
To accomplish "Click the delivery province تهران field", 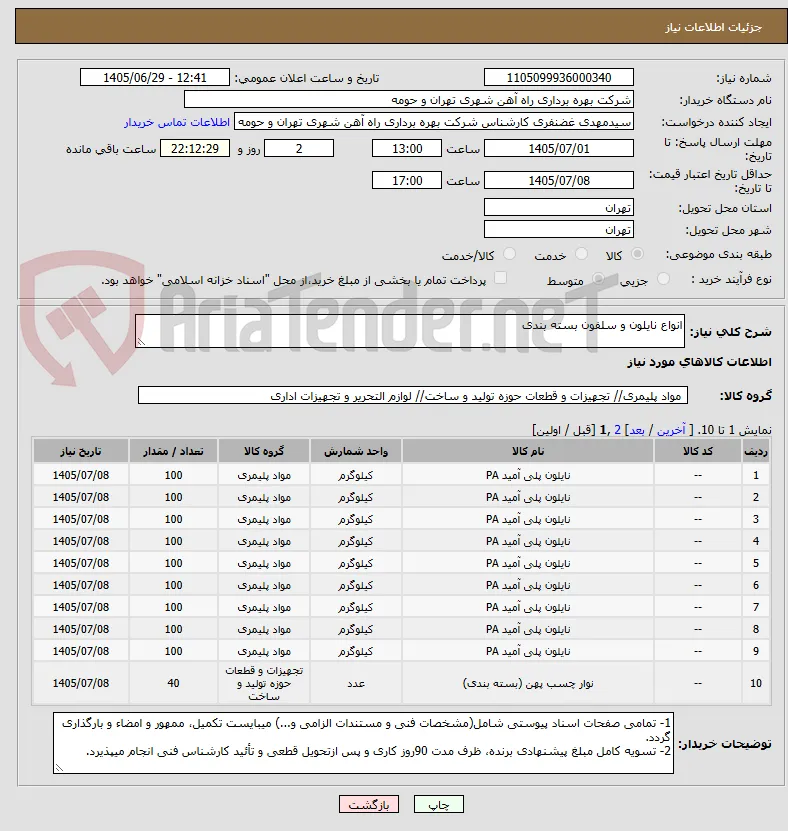I will (559, 208).
